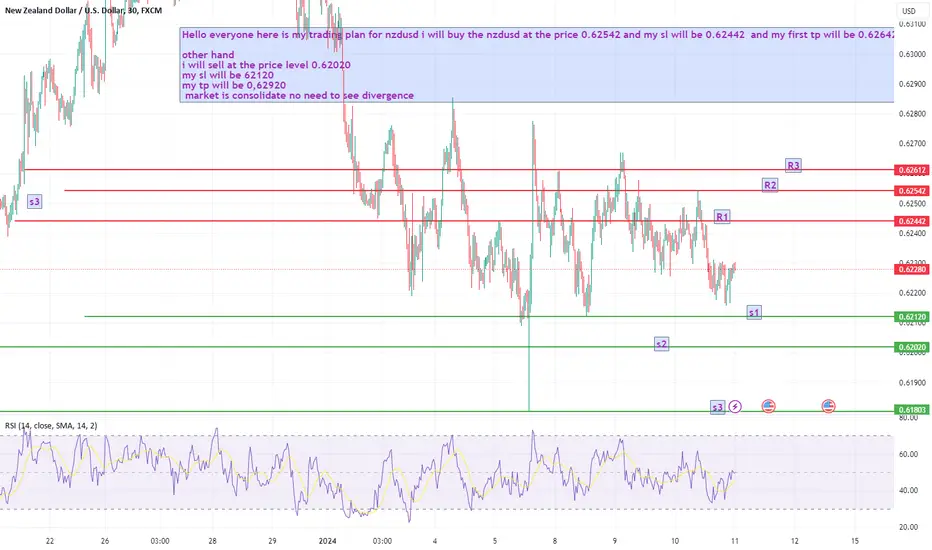The height and width of the screenshot is (550, 932).
Task: Select the R2 resistance label
Action: pos(770,185)
